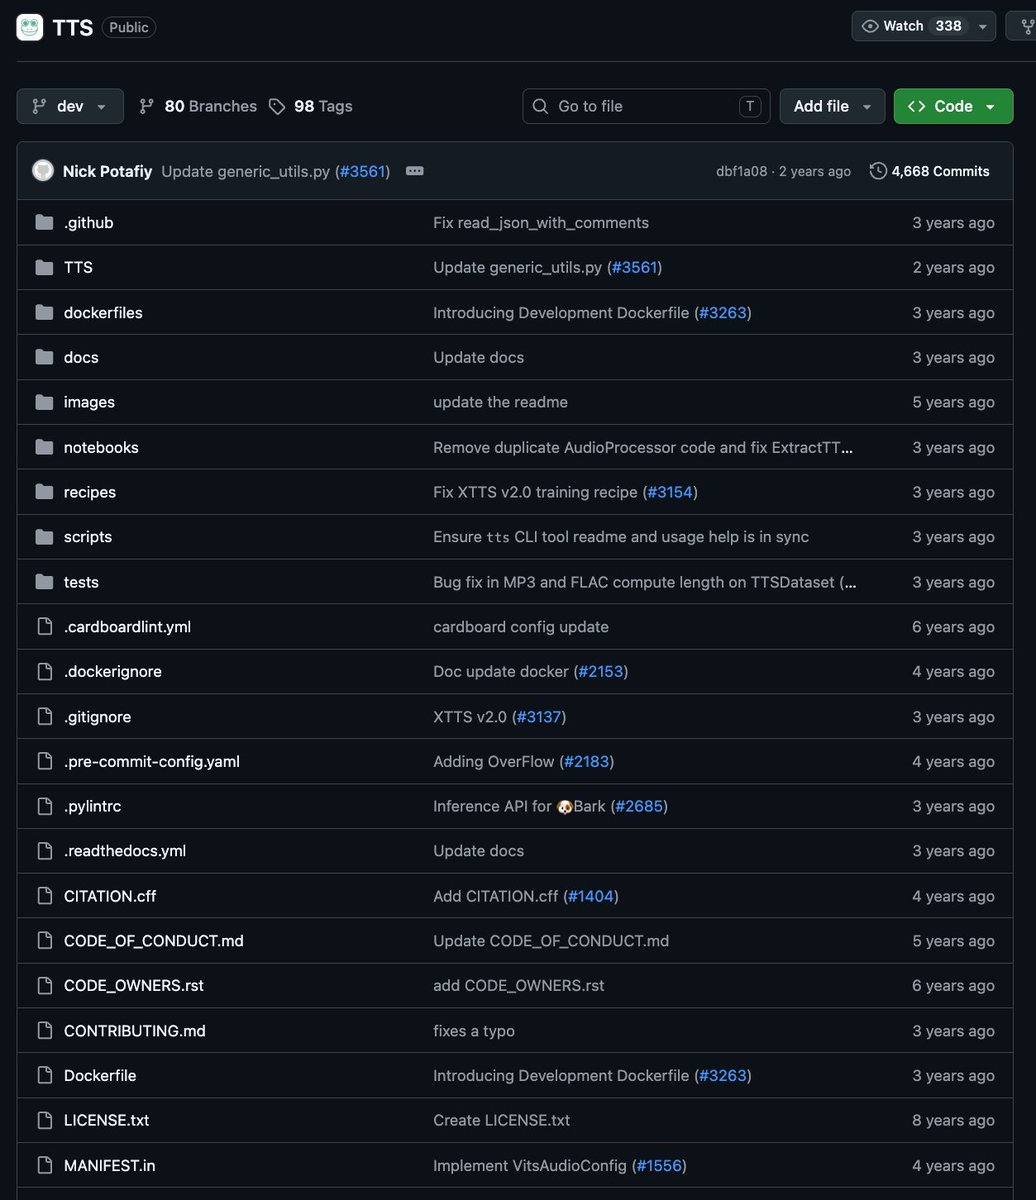Viewport: 1036px width, 1200px height.
Task: Click the magnifier icon in Go to file
Action: pos(540,106)
